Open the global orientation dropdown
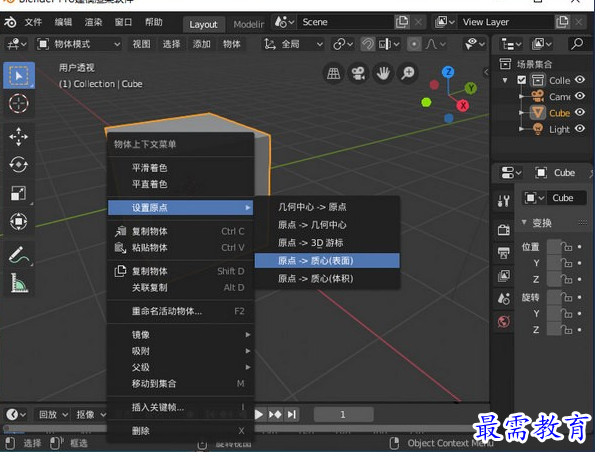This screenshot has height=459, width=597. point(294,44)
